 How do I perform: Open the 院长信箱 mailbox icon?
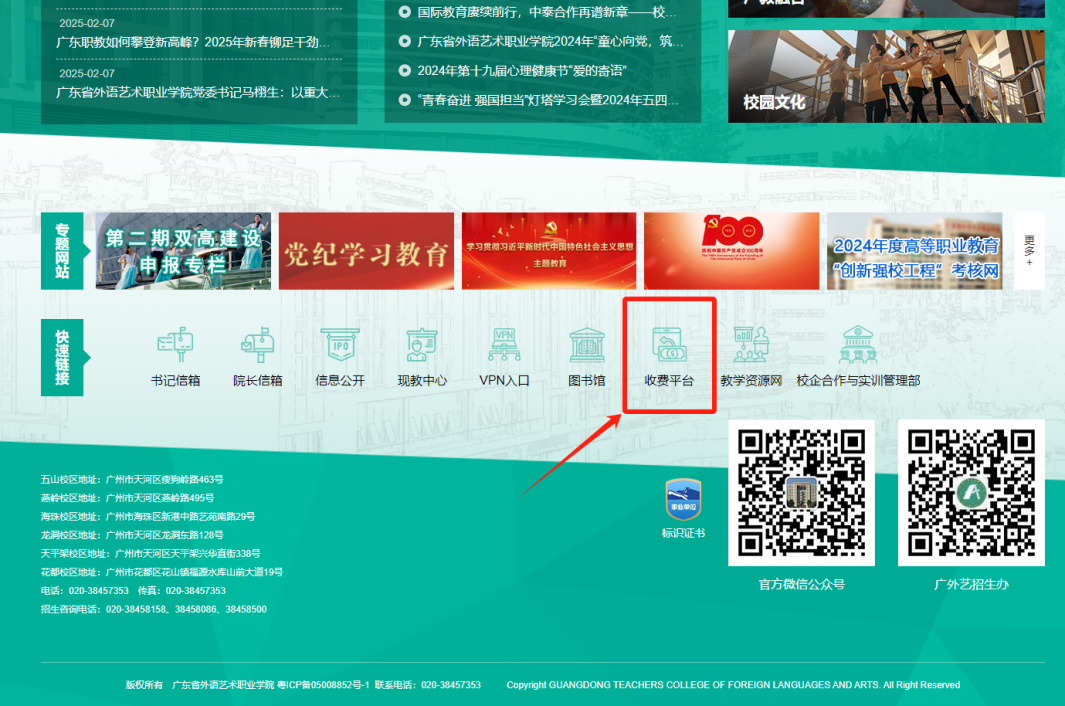[x=258, y=346]
